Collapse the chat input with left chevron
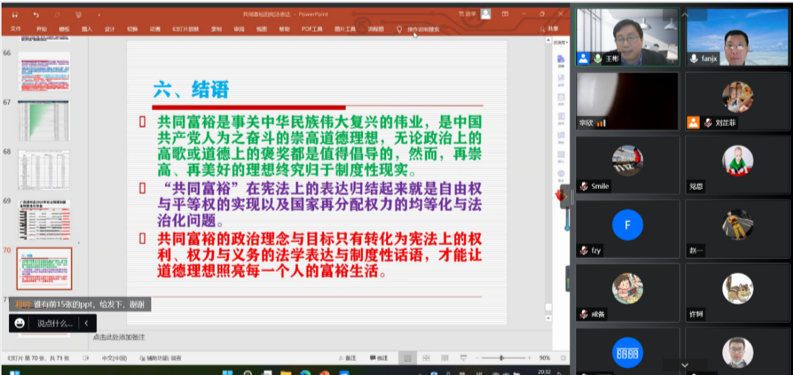 point(86,323)
